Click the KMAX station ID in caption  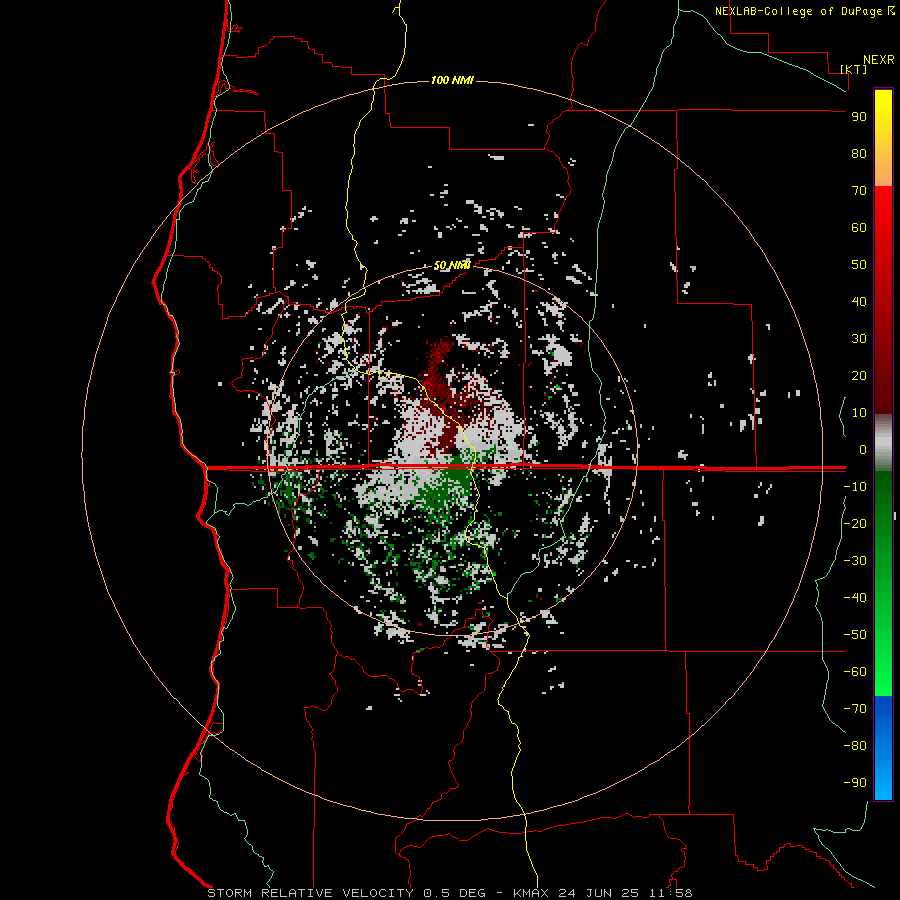point(530,893)
